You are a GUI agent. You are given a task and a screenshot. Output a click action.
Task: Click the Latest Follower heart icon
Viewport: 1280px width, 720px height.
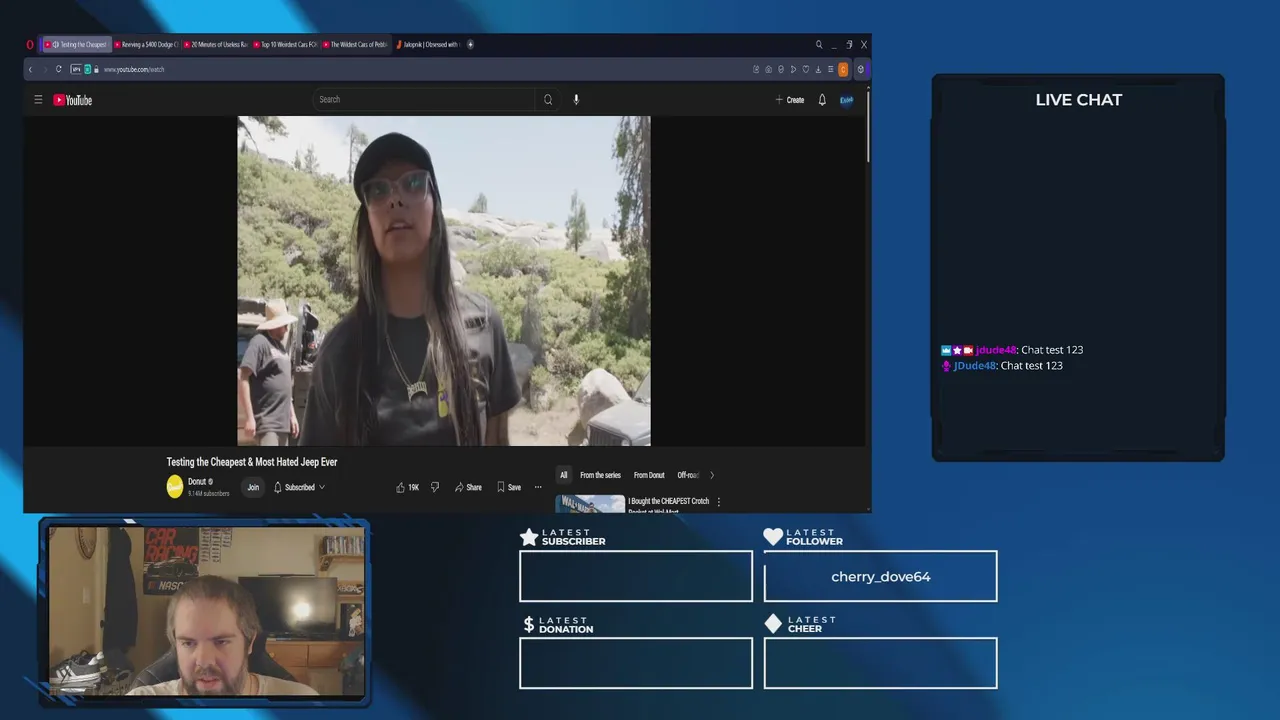pyautogui.click(x=773, y=537)
